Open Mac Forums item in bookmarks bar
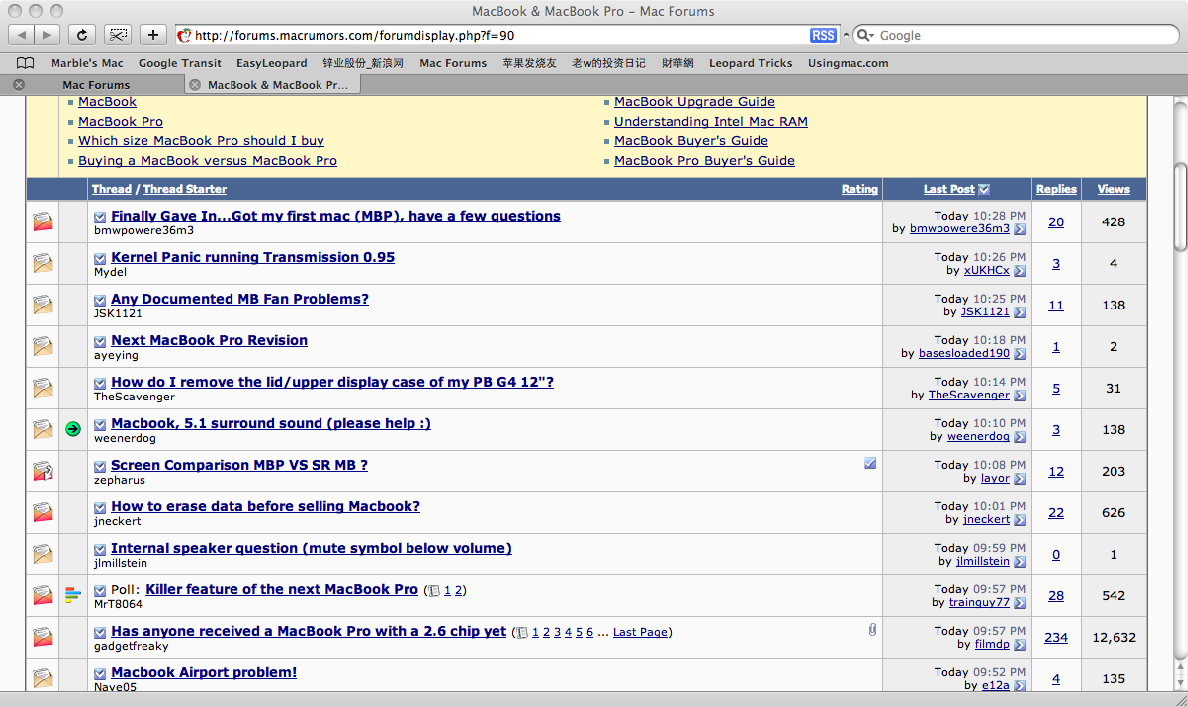The width and height of the screenshot is (1188, 707). point(453,63)
